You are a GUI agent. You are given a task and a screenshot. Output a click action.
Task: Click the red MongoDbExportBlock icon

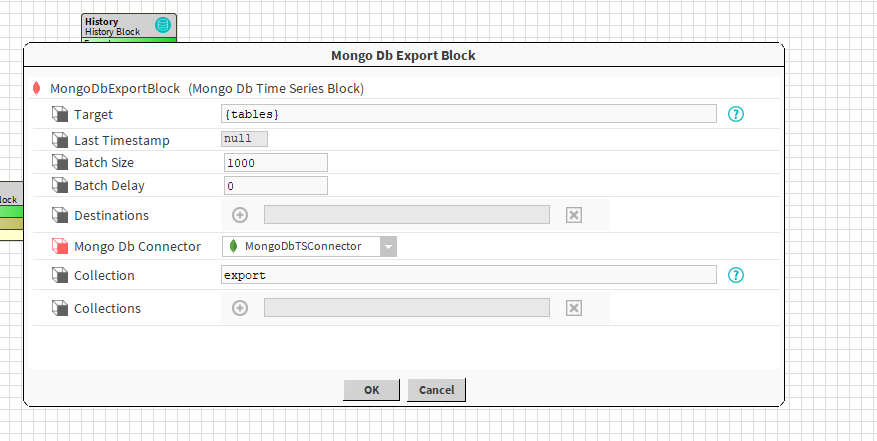point(37,89)
